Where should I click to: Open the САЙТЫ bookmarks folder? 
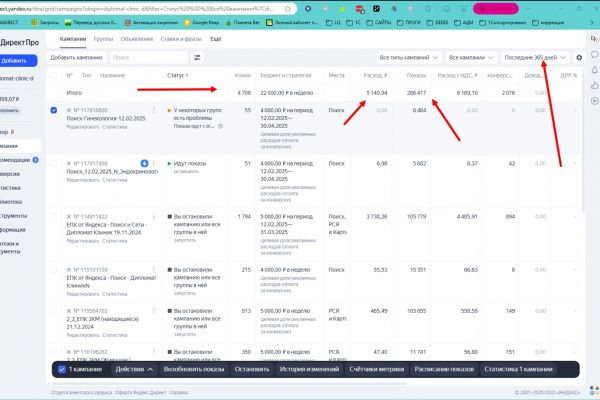click(x=378, y=23)
